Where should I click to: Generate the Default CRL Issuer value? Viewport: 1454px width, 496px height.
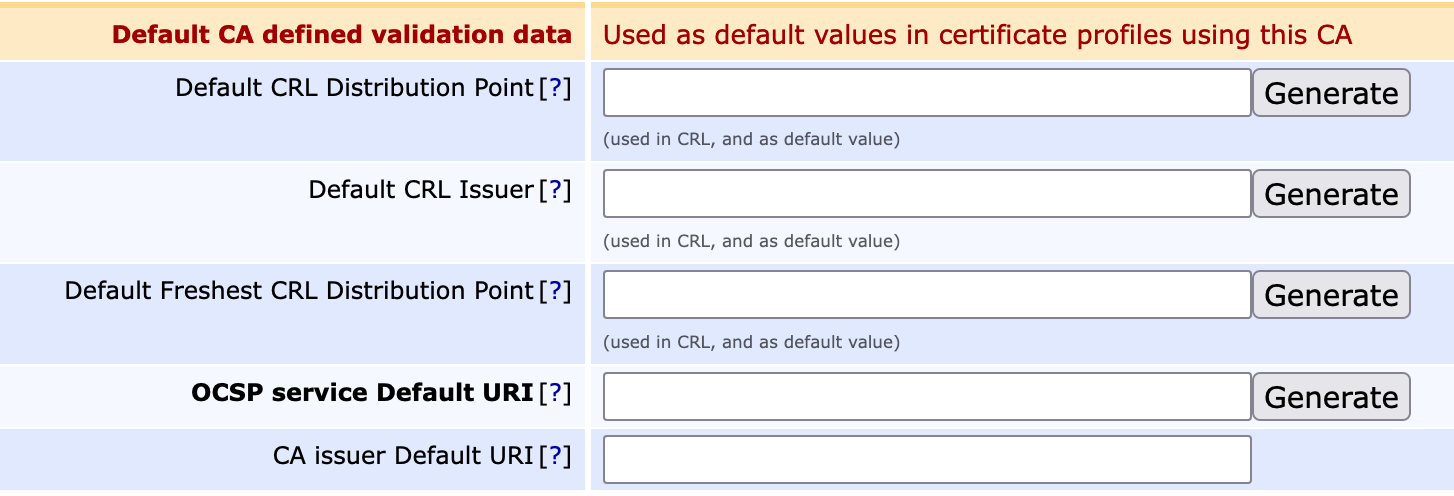pos(1331,194)
